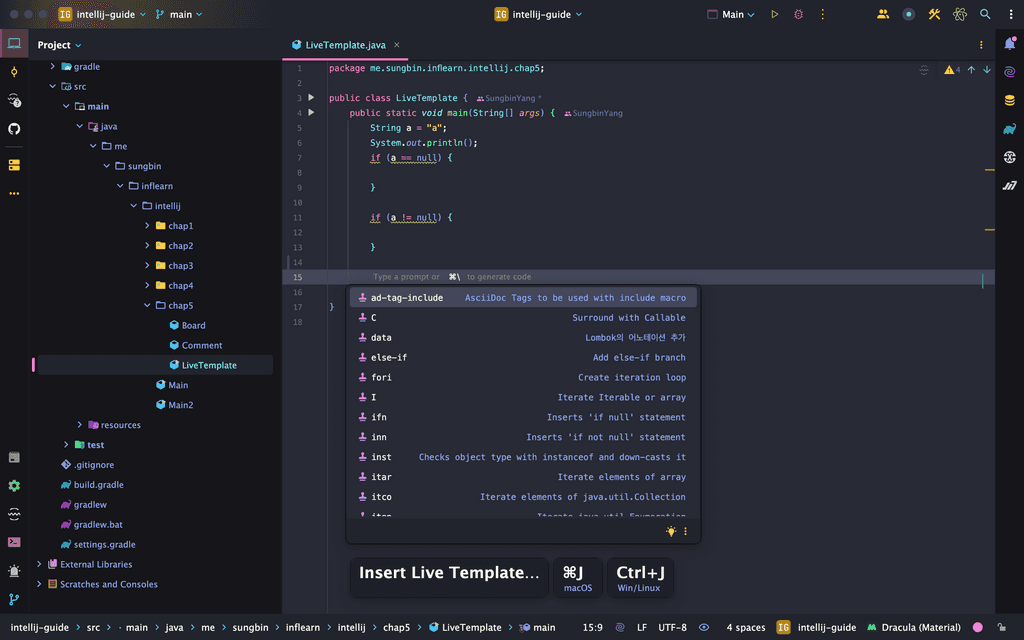
Task: Open the Project tool window icon
Action: tap(14, 44)
